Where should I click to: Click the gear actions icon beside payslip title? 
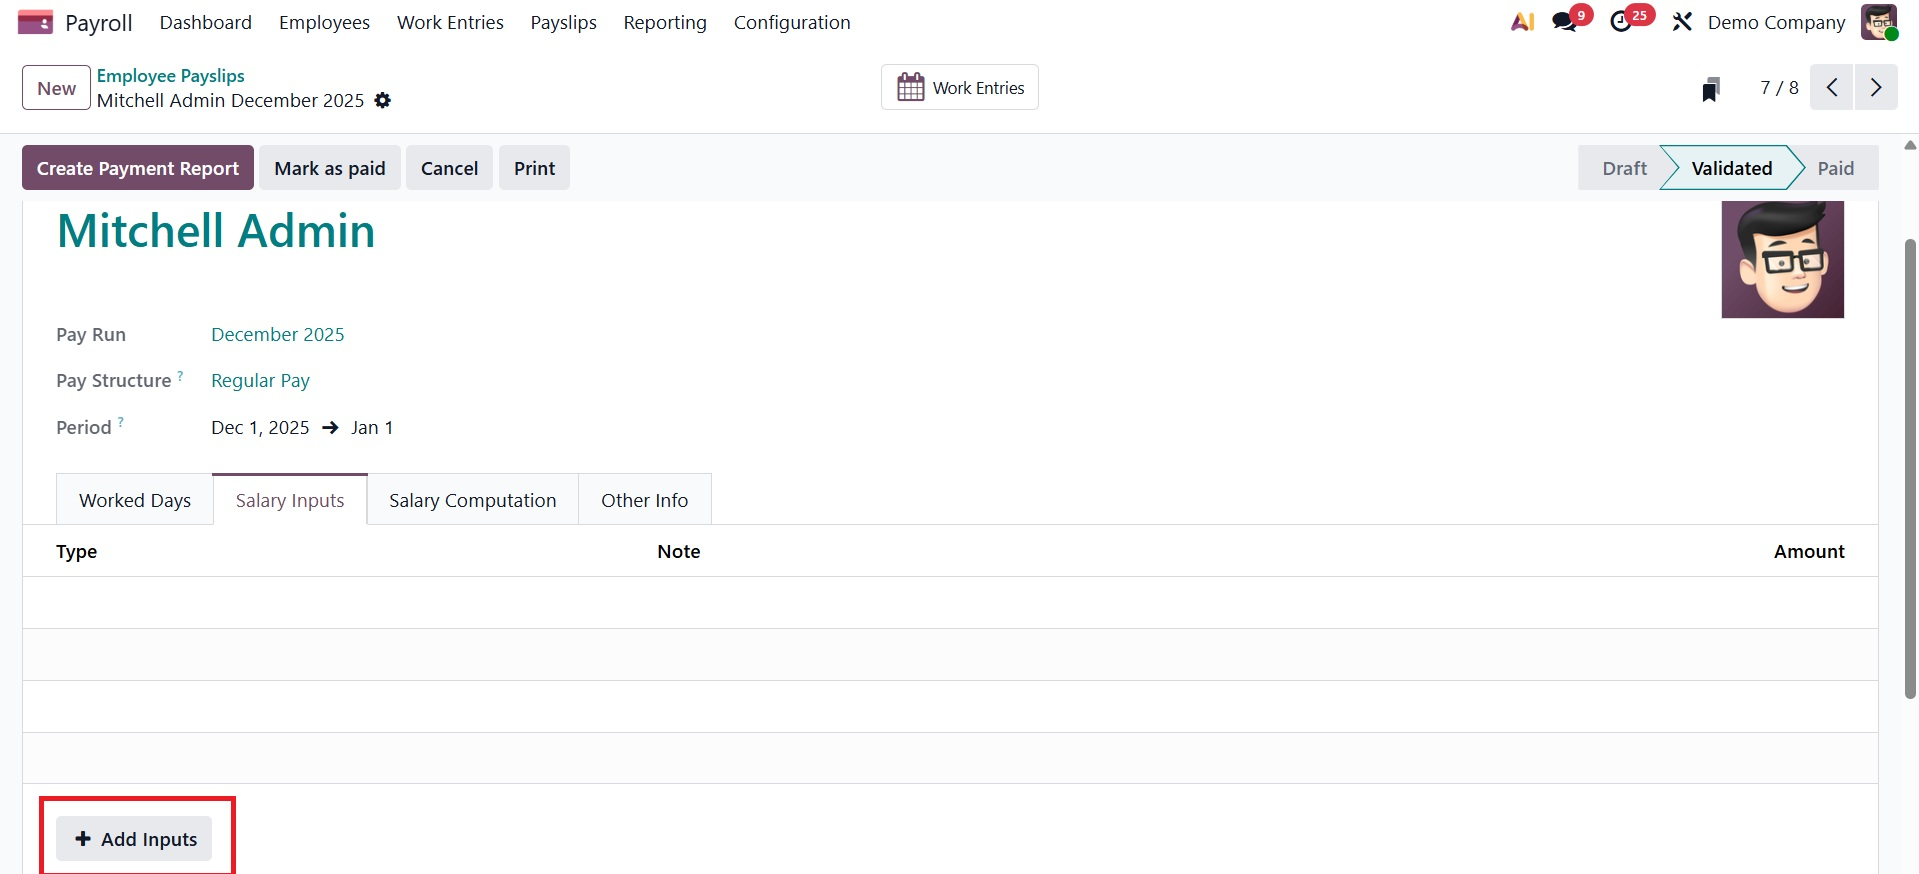pos(383,101)
